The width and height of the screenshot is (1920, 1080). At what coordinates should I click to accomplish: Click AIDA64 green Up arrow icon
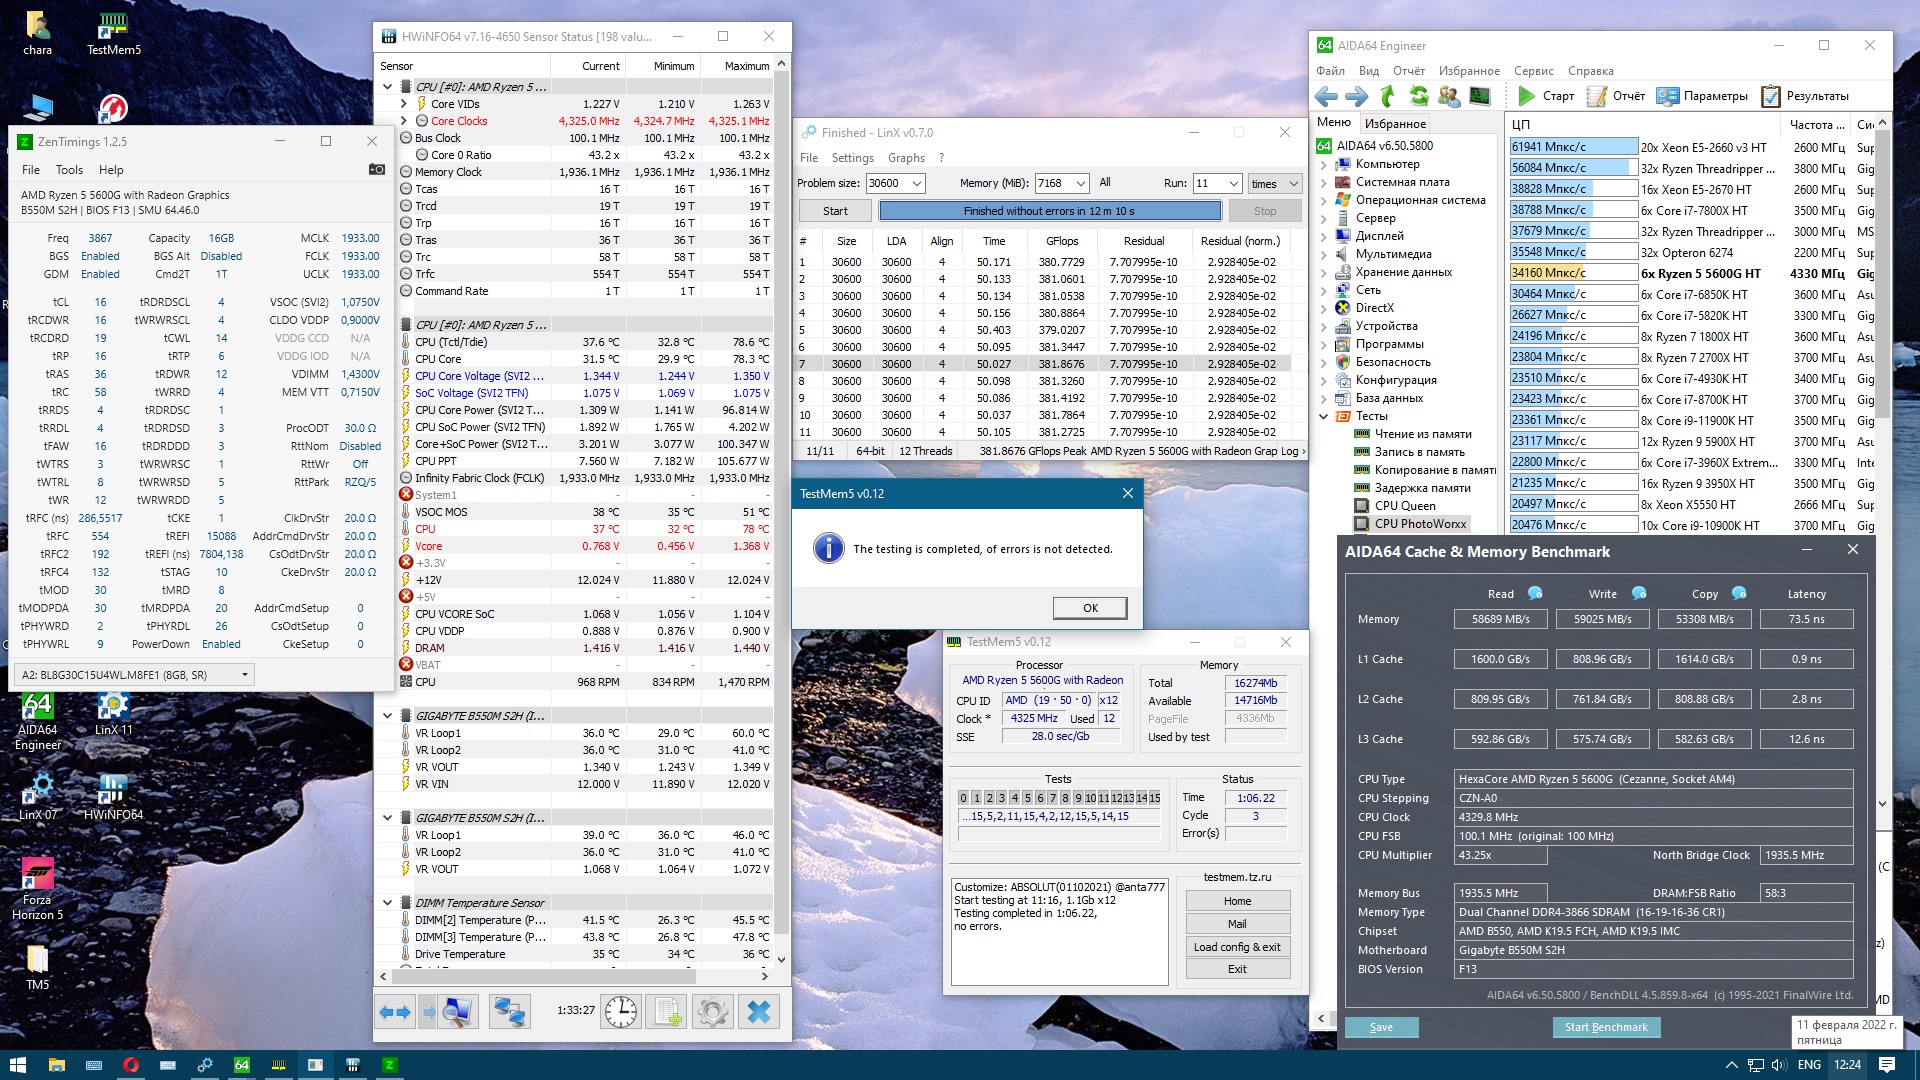pyautogui.click(x=1387, y=96)
